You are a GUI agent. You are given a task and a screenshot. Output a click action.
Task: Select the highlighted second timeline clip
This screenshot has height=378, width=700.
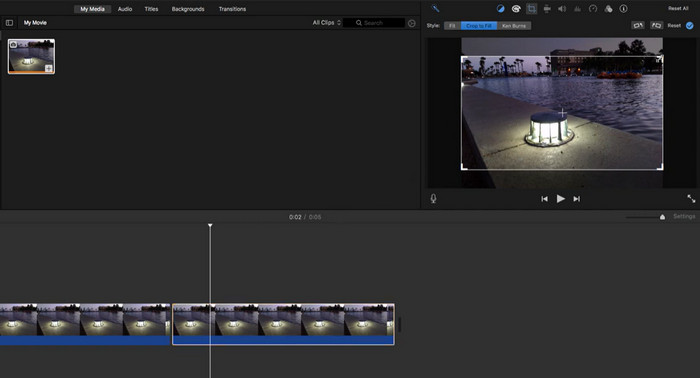point(283,324)
